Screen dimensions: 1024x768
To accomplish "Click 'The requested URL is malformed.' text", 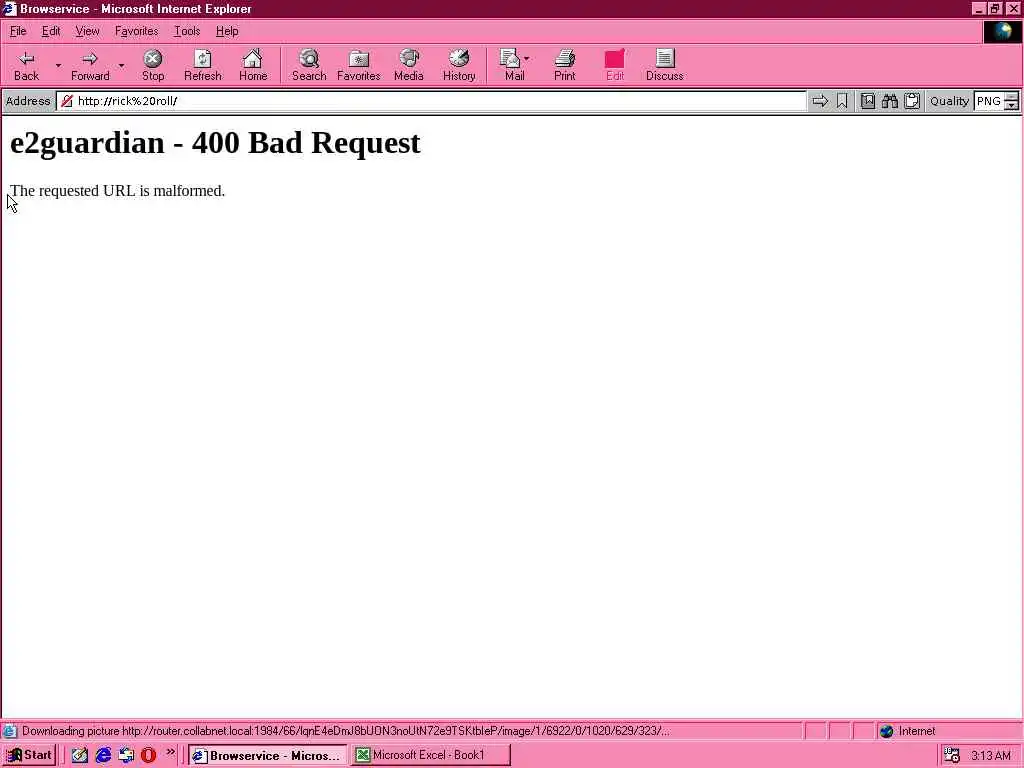I will coord(118,191).
